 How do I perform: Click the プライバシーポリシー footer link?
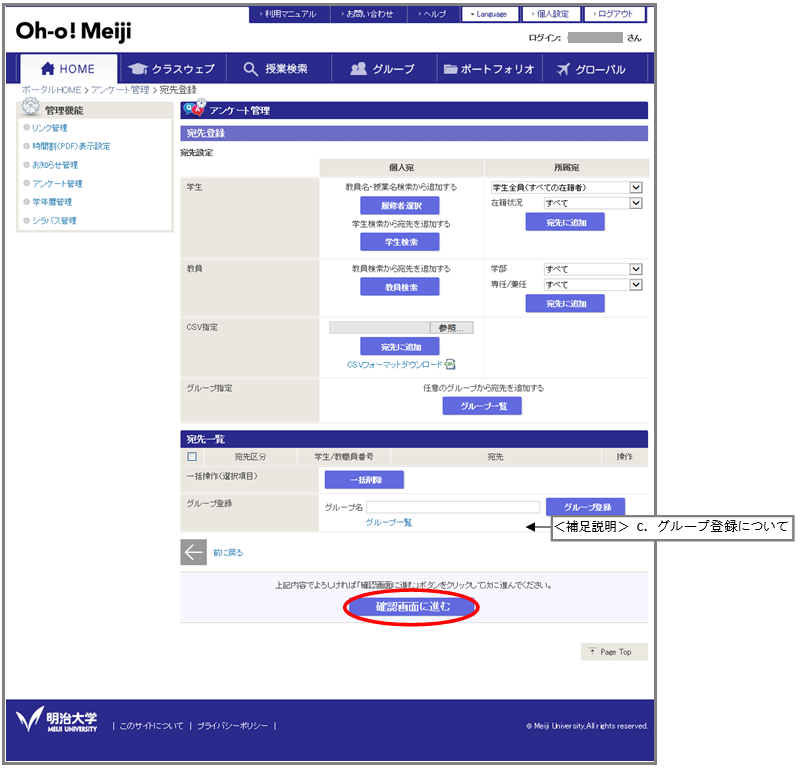pos(232,725)
